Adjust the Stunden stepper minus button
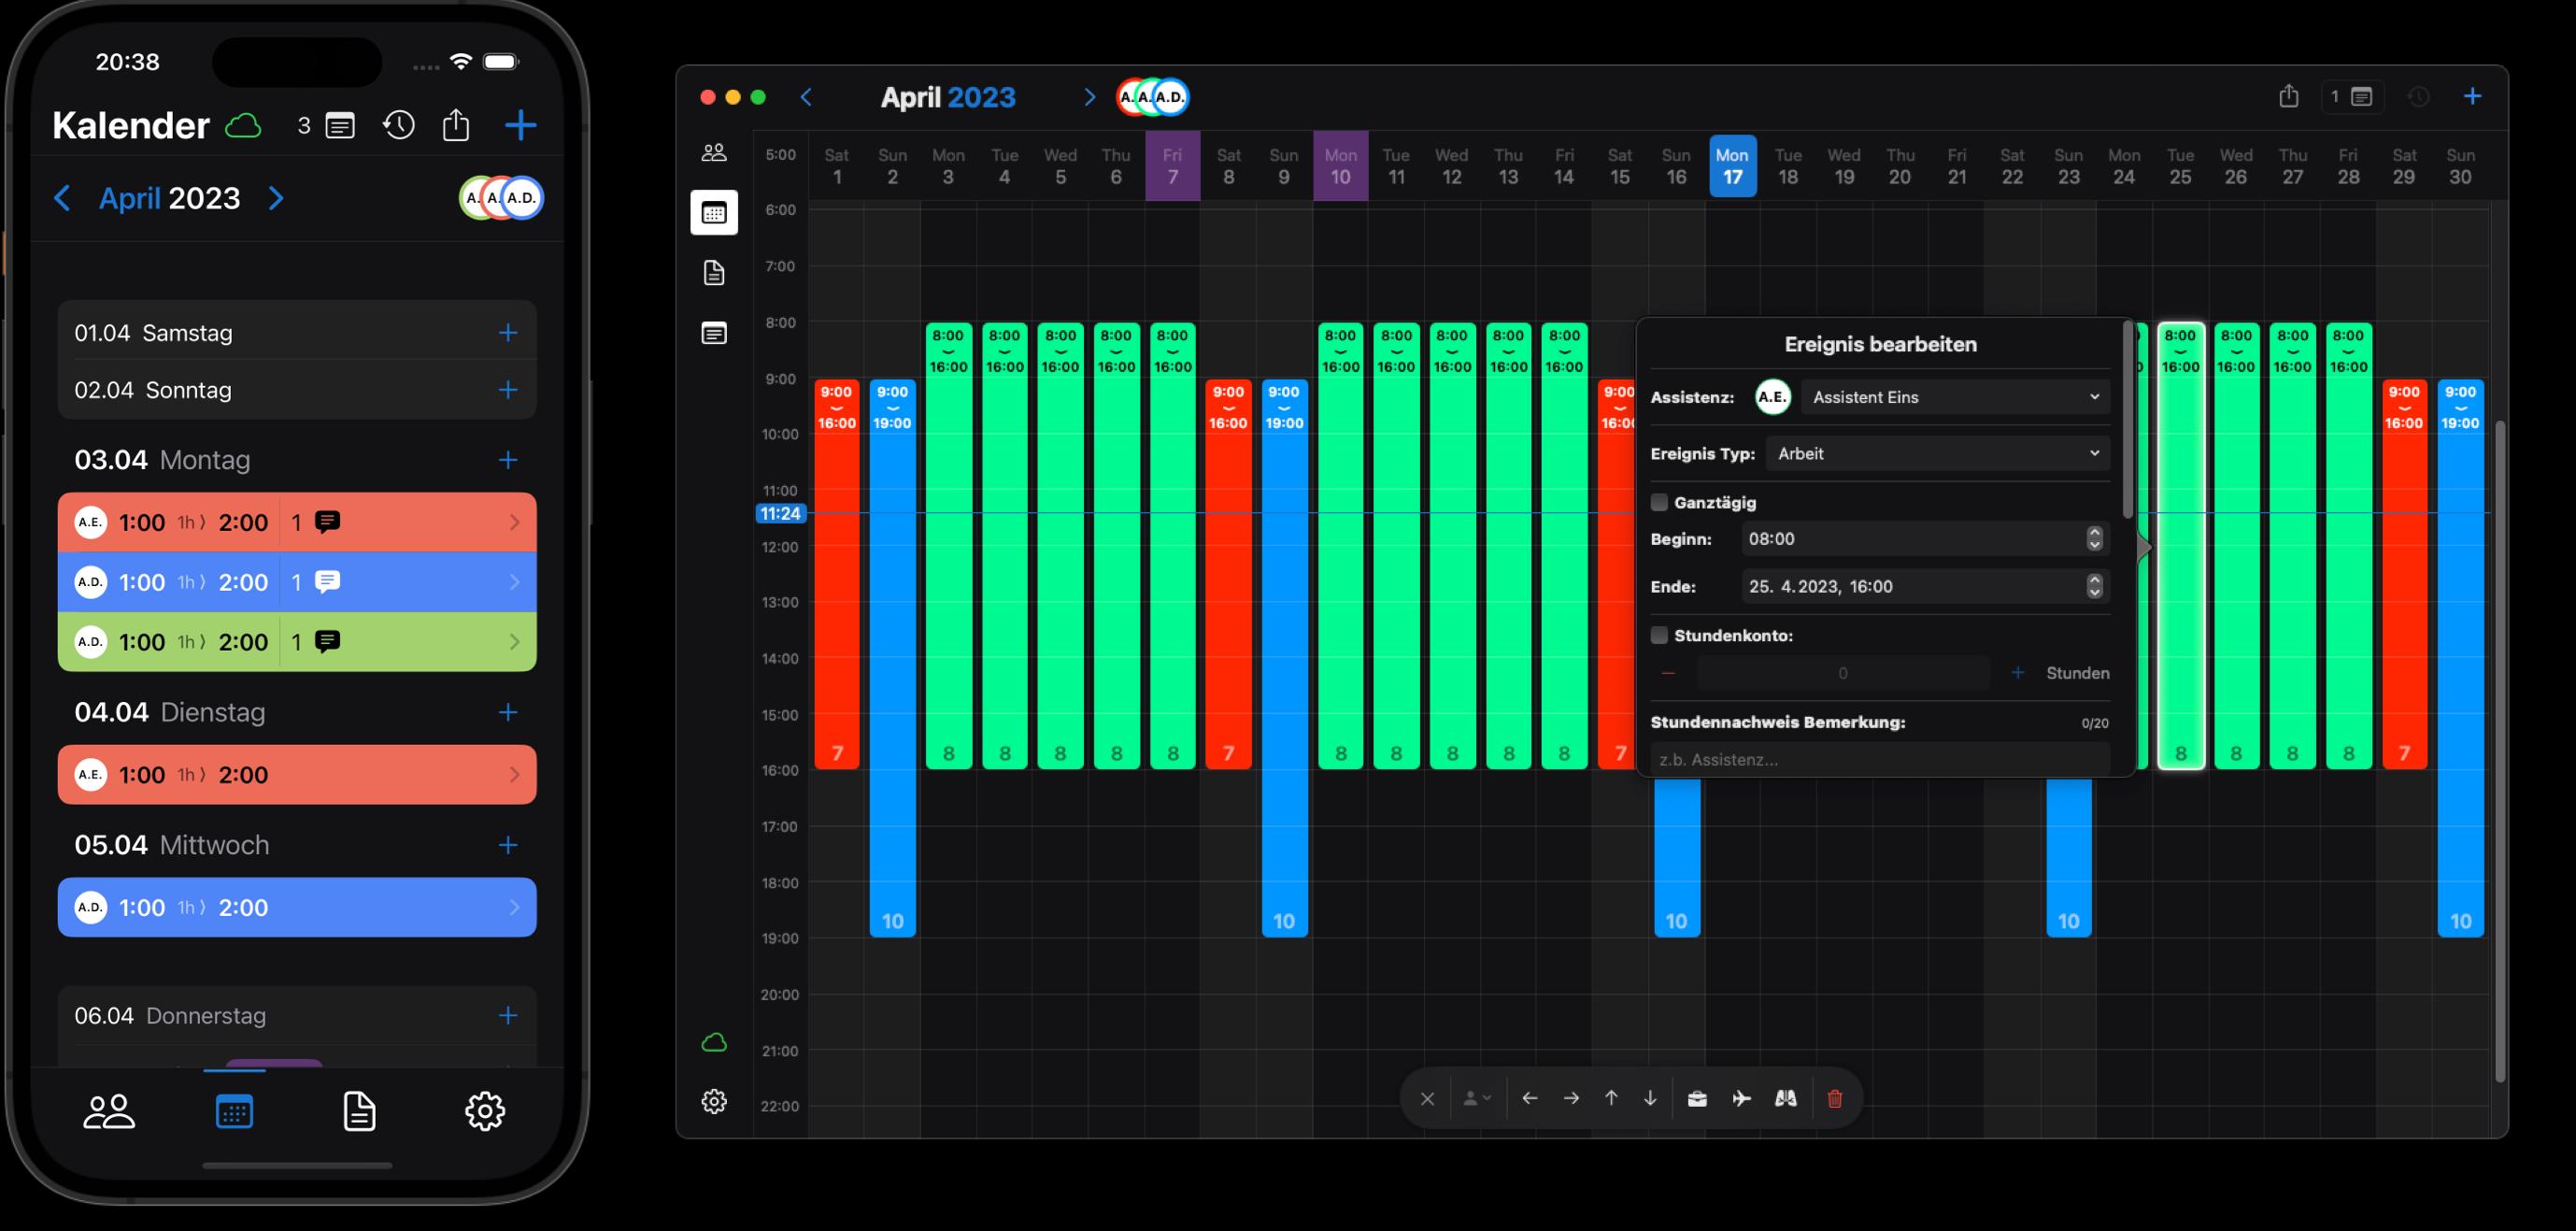2576x1231 pixels. (x=1666, y=672)
